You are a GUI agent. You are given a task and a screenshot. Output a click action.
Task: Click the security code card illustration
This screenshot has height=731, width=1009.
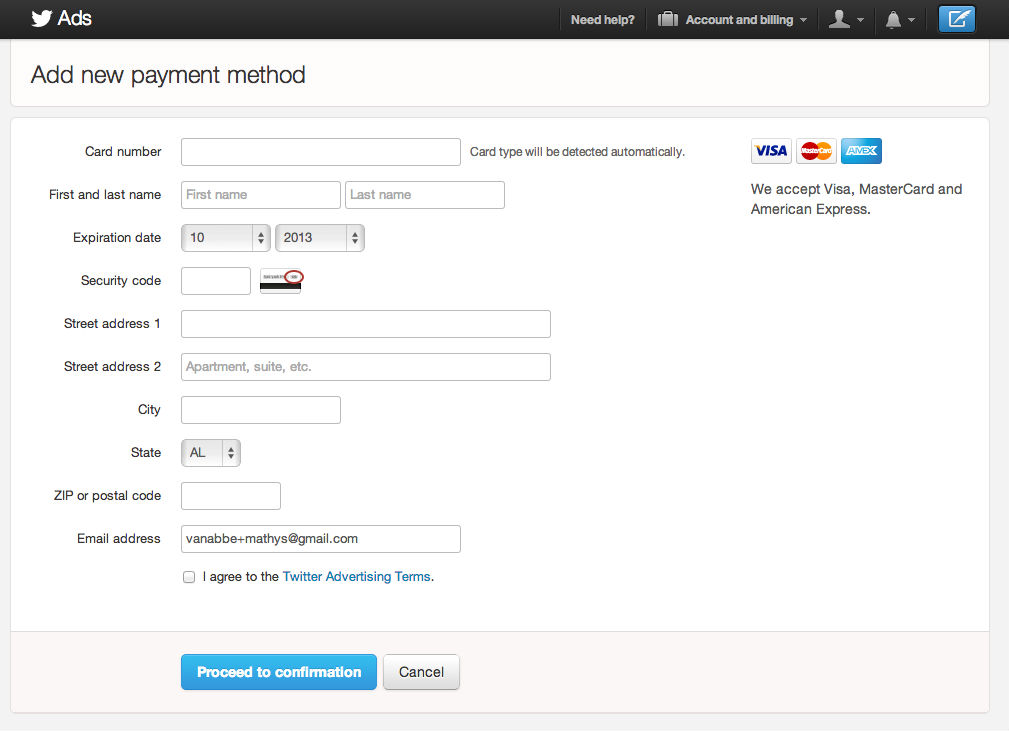pos(281,281)
